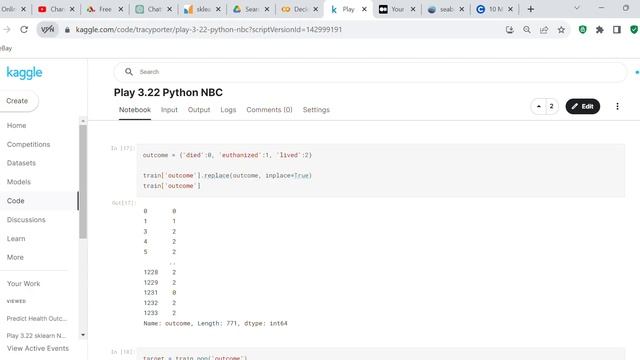Open the zoom magnifier icon in address bar
Screen dimensions: 640x360
tap(527, 29)
